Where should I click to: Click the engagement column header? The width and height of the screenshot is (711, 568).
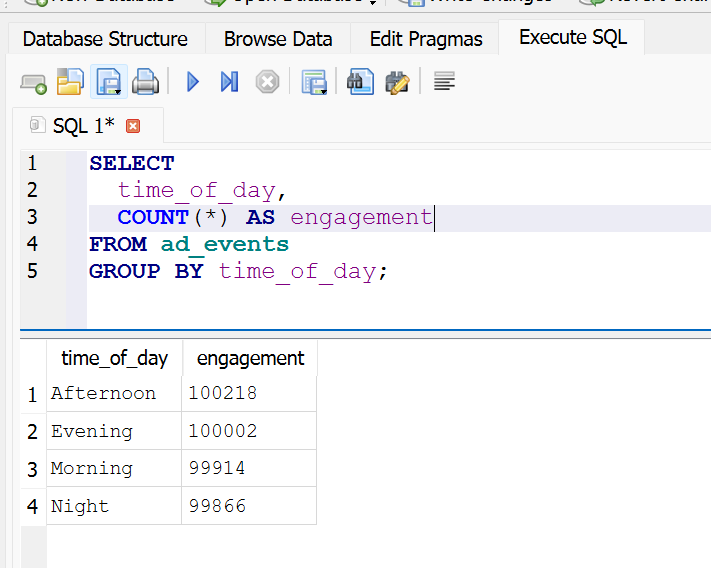(250, 358)
